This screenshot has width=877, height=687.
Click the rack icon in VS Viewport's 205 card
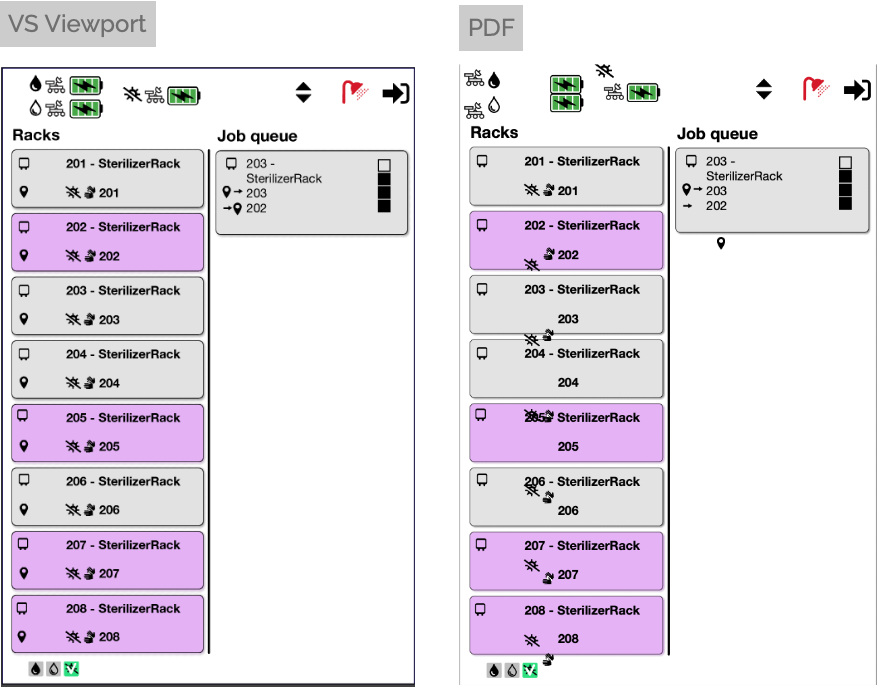(x=25, y=417)
